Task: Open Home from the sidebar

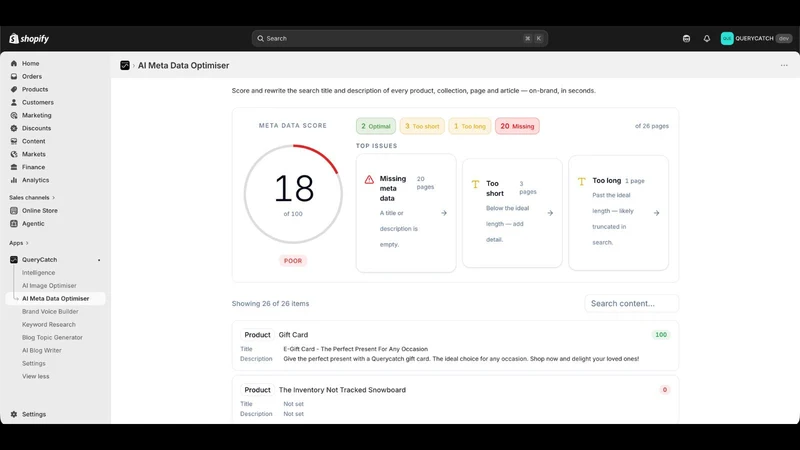Action: pos(31,63)
